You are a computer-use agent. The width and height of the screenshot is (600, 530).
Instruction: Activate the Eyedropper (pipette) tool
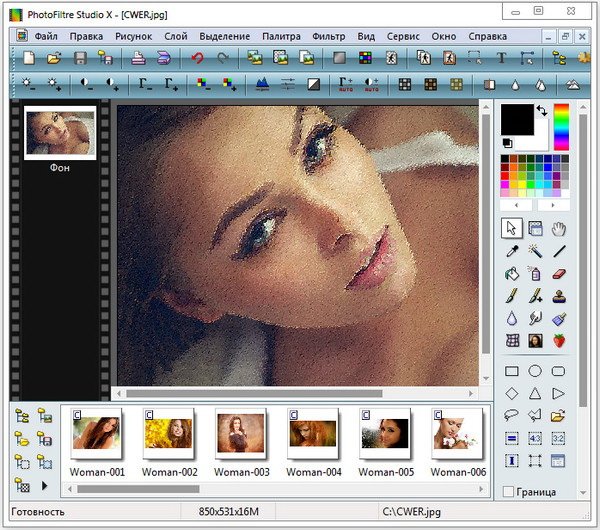coord(512,251)
